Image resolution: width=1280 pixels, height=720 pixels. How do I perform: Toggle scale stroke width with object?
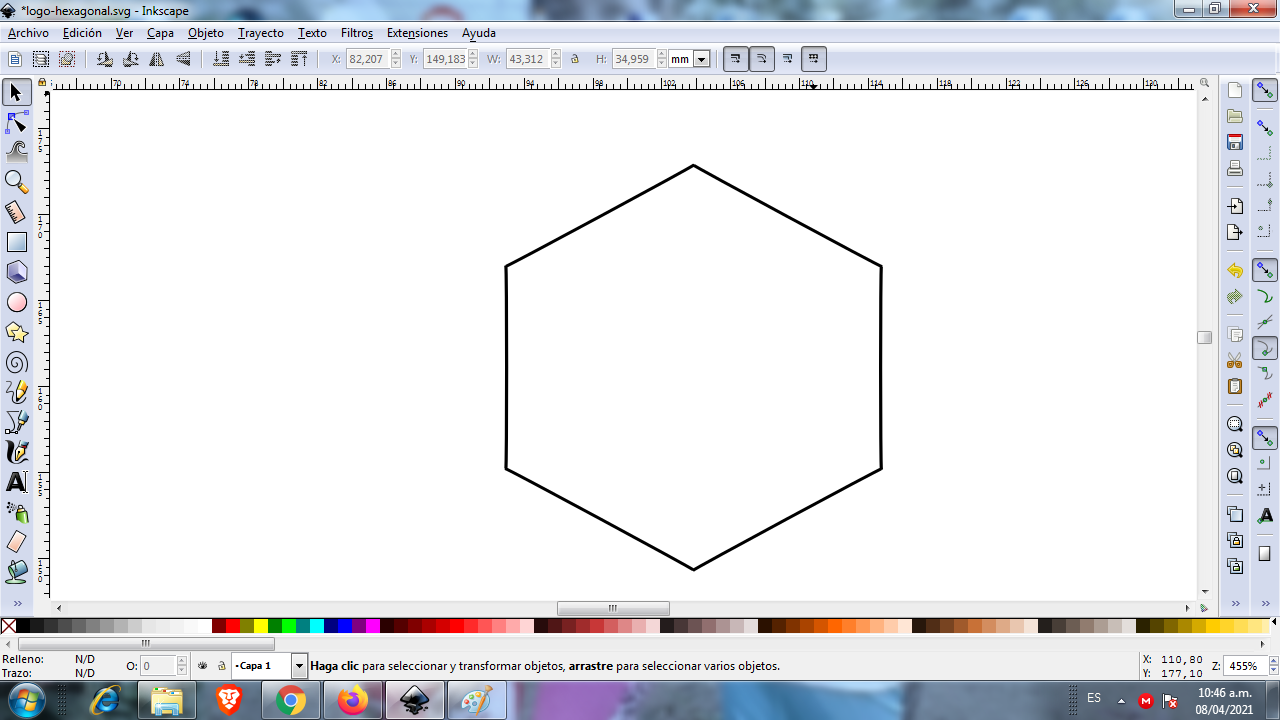click(x=736, y=59)
